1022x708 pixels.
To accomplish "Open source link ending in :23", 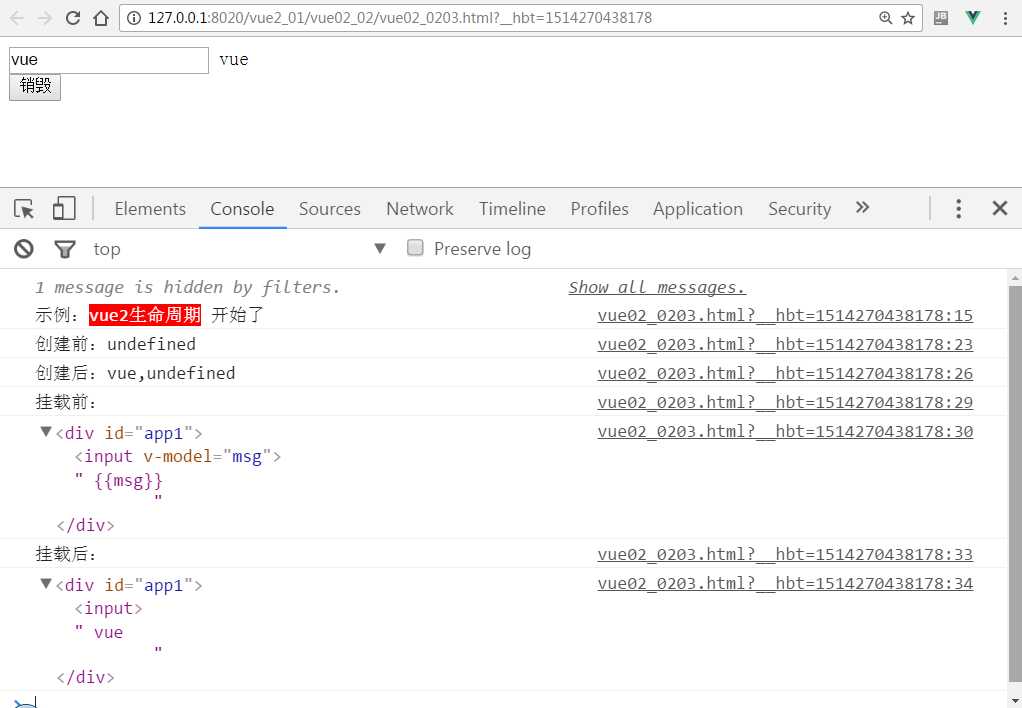I will click(785, 344).
